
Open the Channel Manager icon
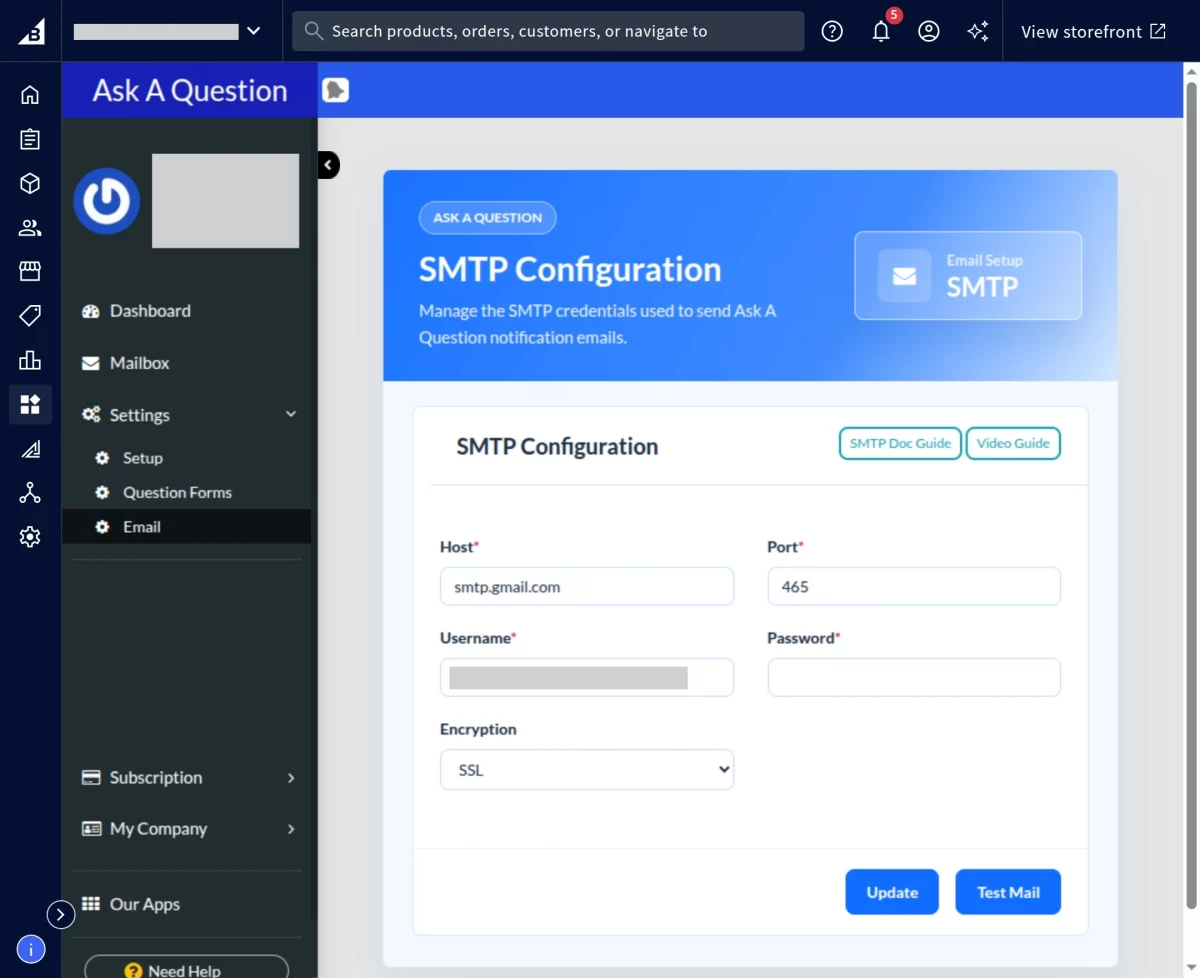coord(30,449)
